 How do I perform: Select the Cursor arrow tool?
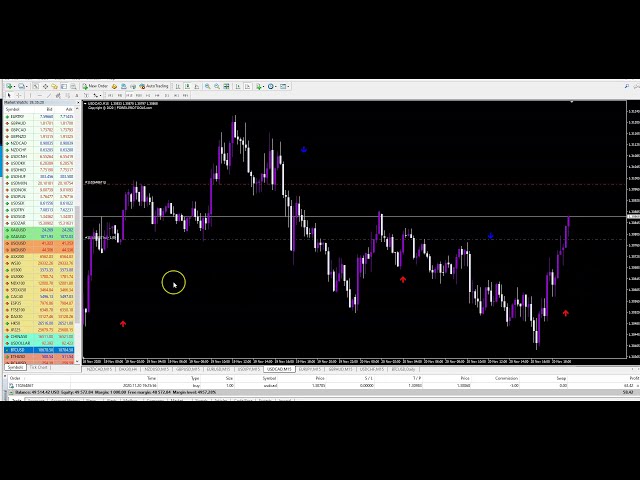pos(9,96)
